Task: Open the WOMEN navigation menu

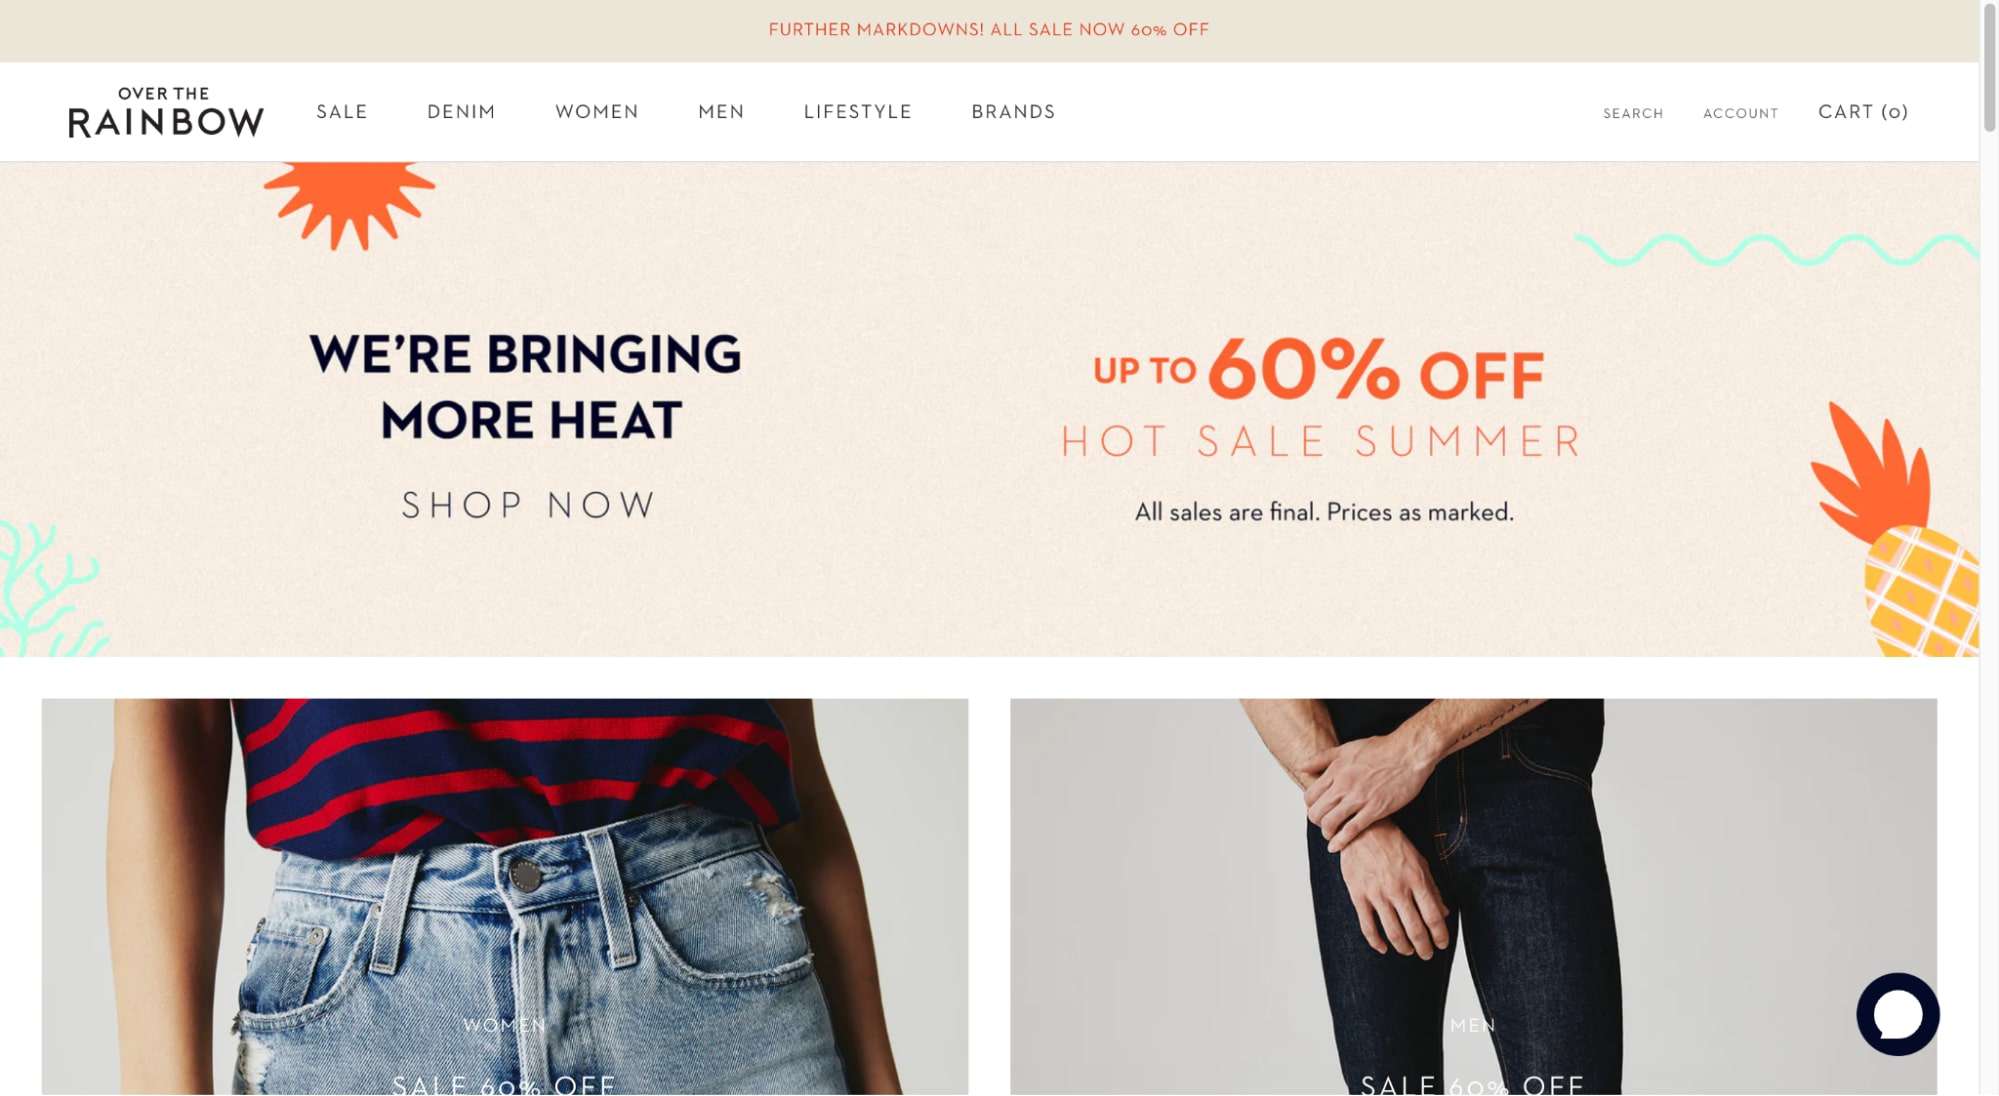Action: point(597,112)
